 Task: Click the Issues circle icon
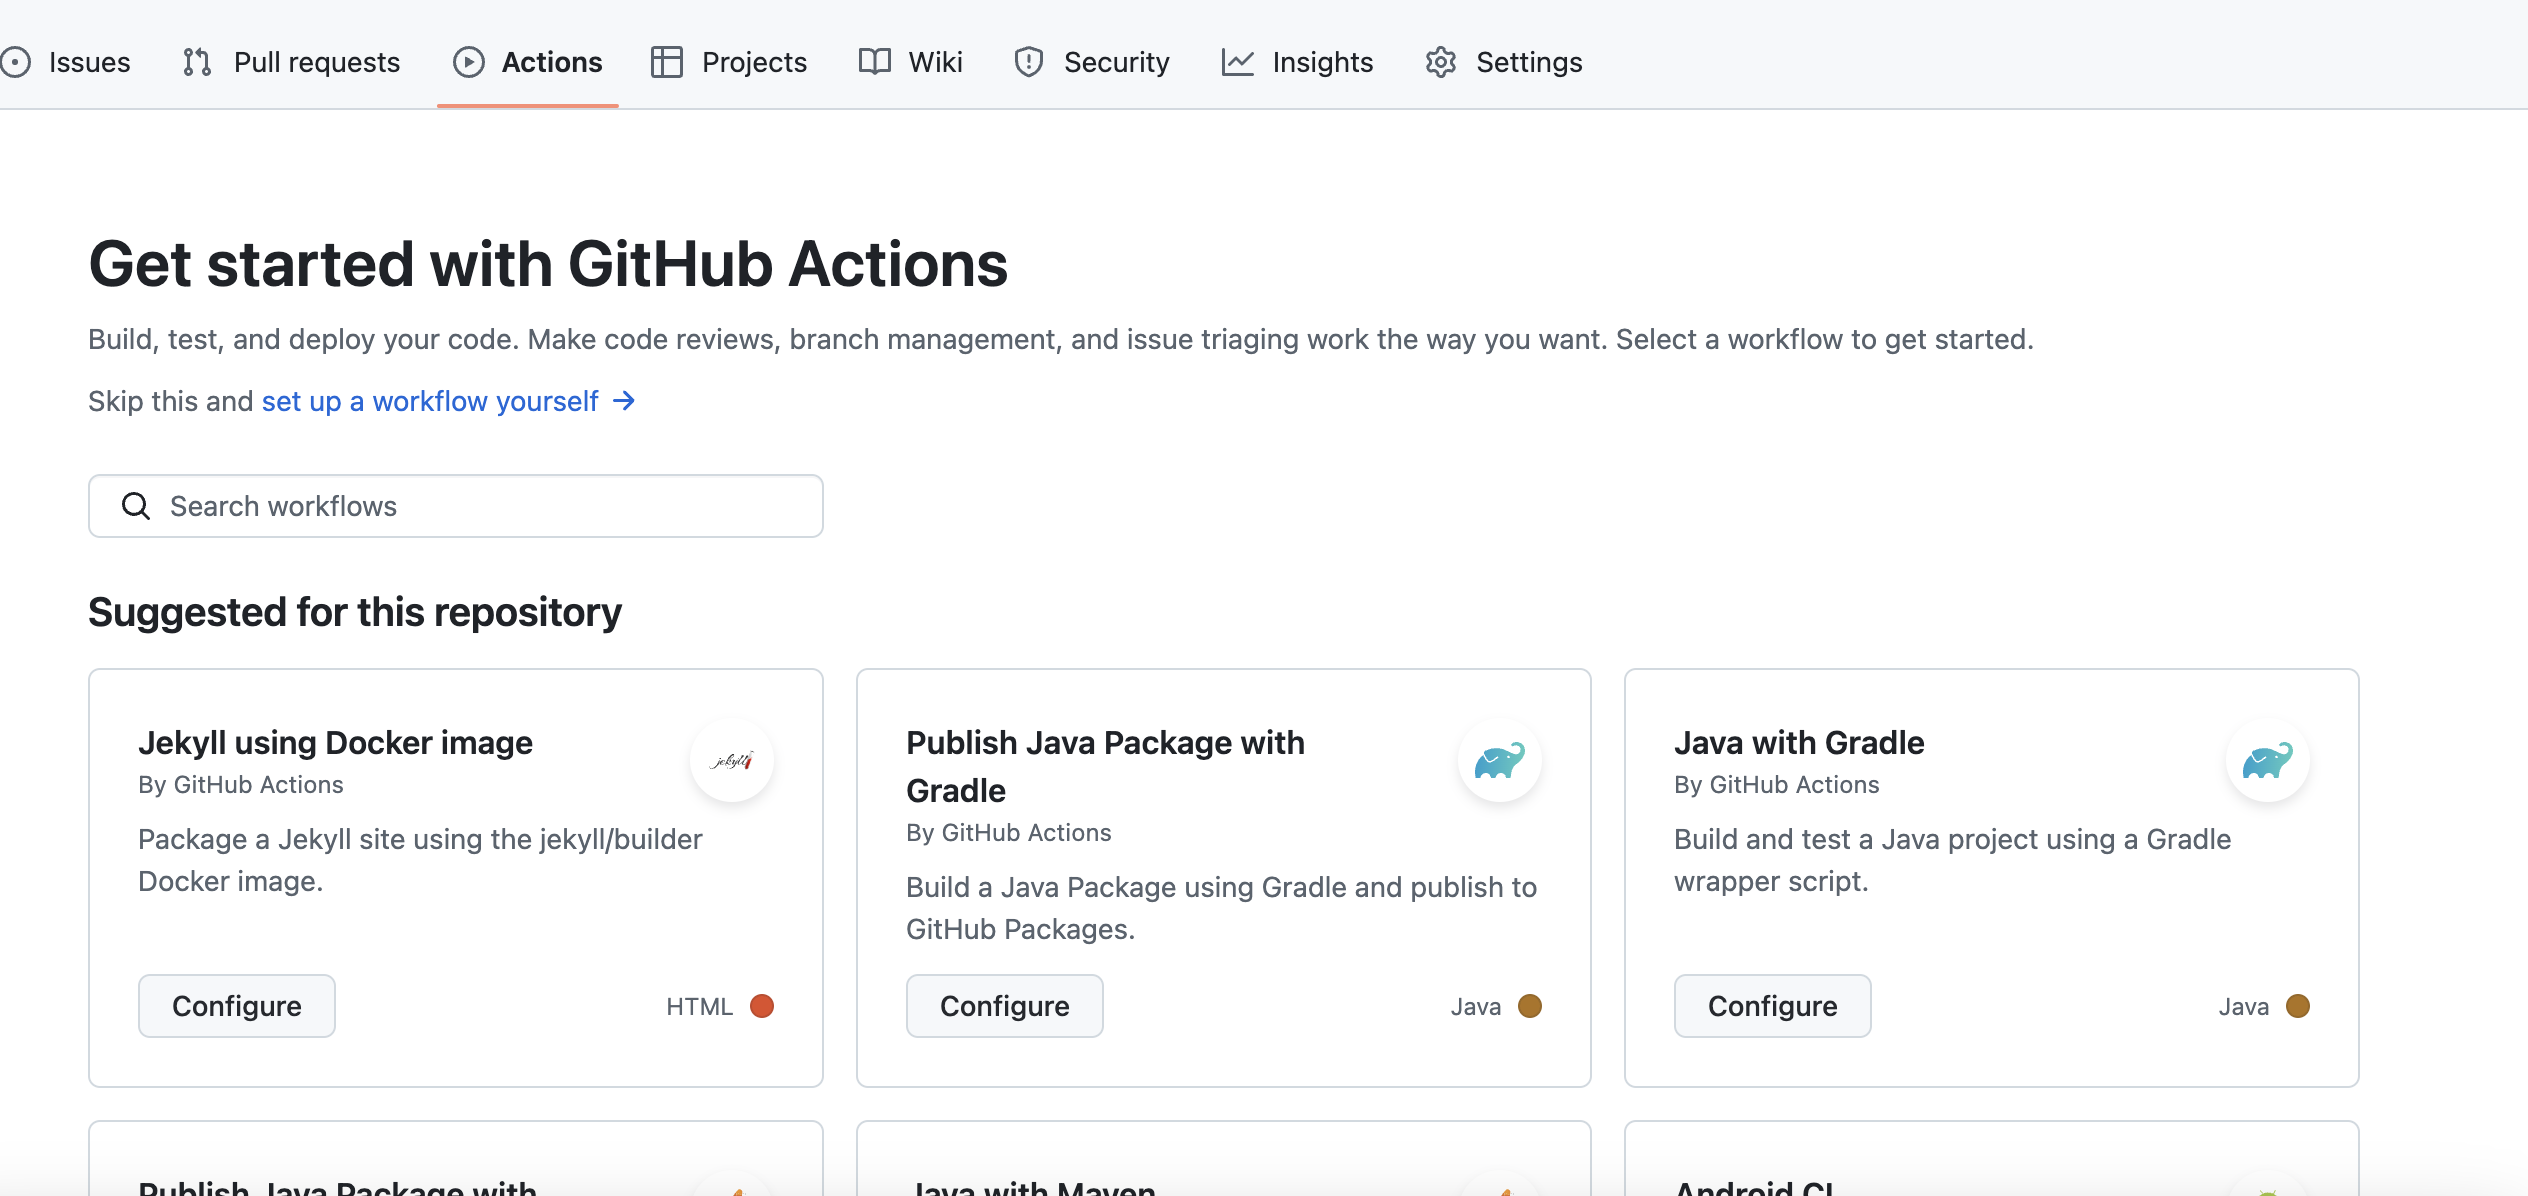point(15,62)
